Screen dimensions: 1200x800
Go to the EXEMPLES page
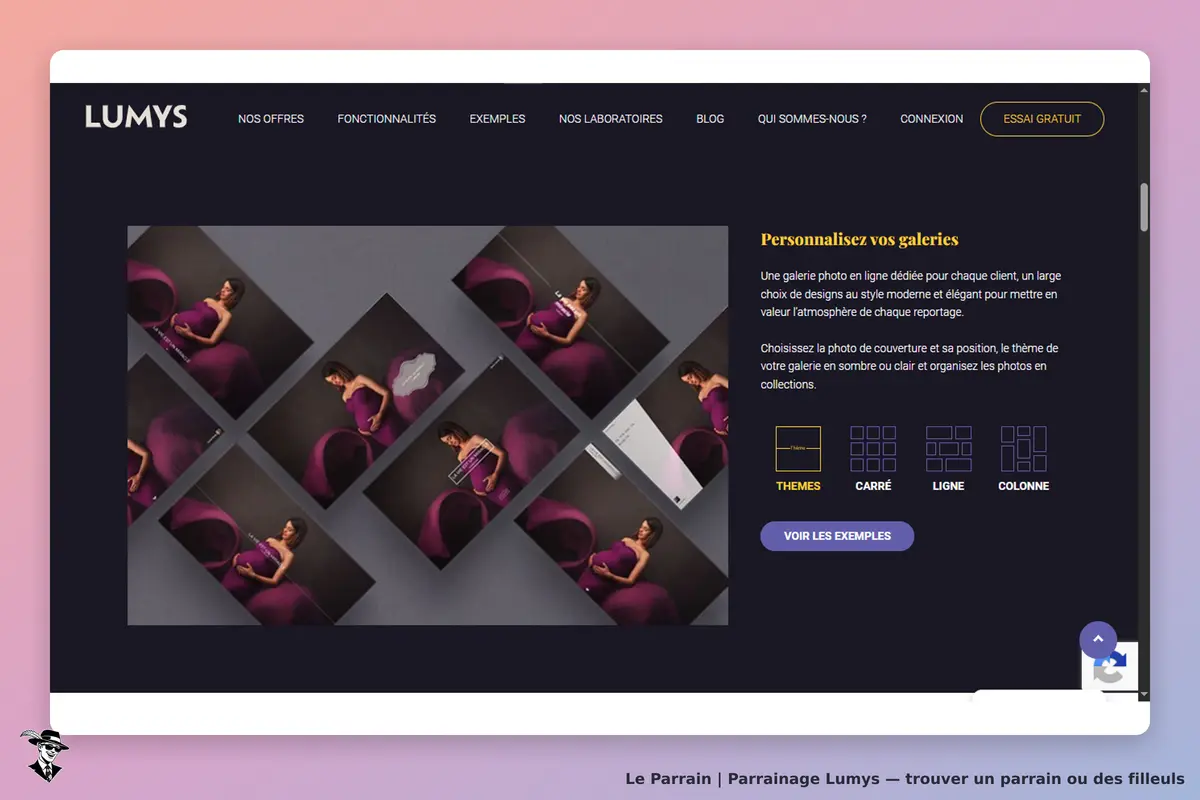point(498,119)
